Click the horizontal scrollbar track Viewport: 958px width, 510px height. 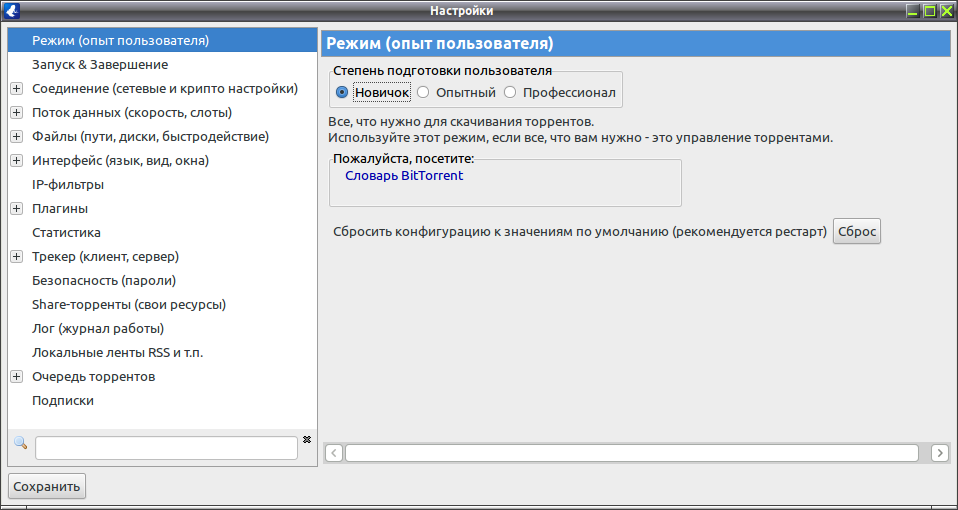pos(632,453)
